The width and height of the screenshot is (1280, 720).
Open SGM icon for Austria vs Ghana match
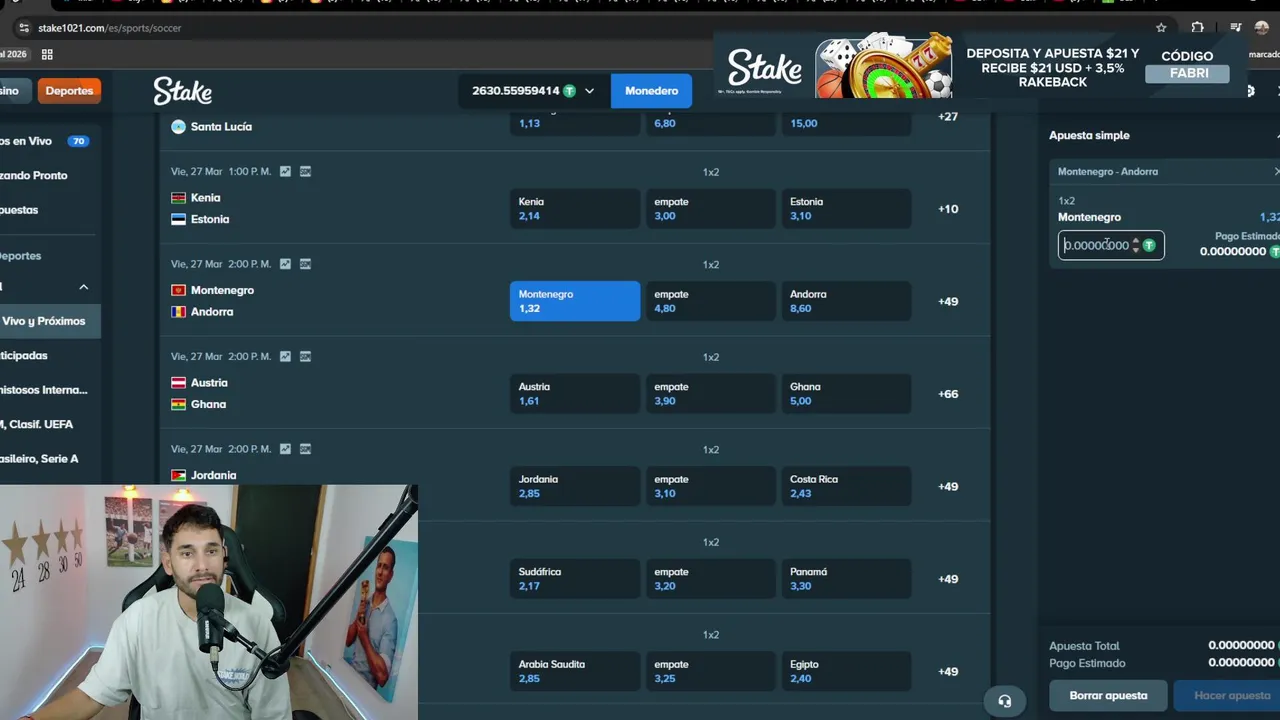305,356
